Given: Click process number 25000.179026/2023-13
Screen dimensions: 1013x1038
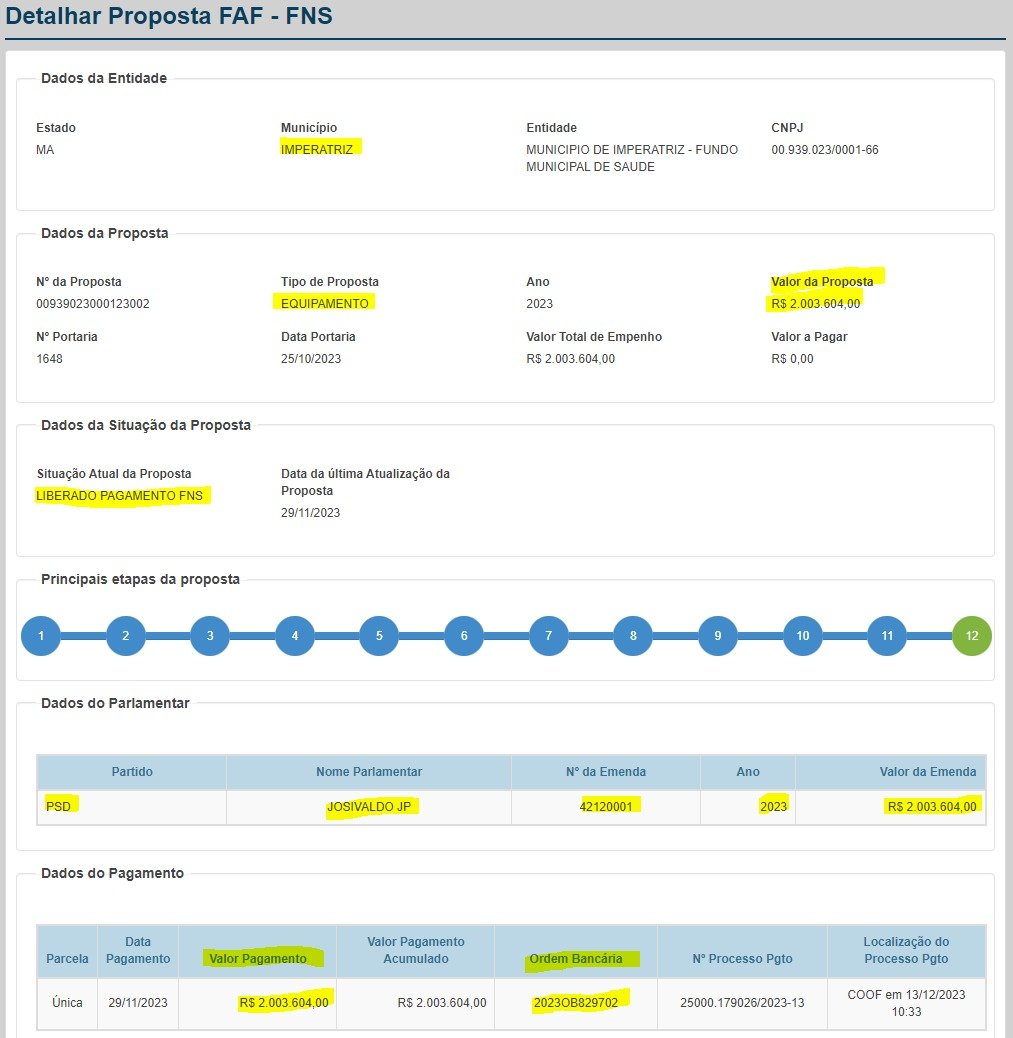Looking at the screenshot, I should [742, 1003].
